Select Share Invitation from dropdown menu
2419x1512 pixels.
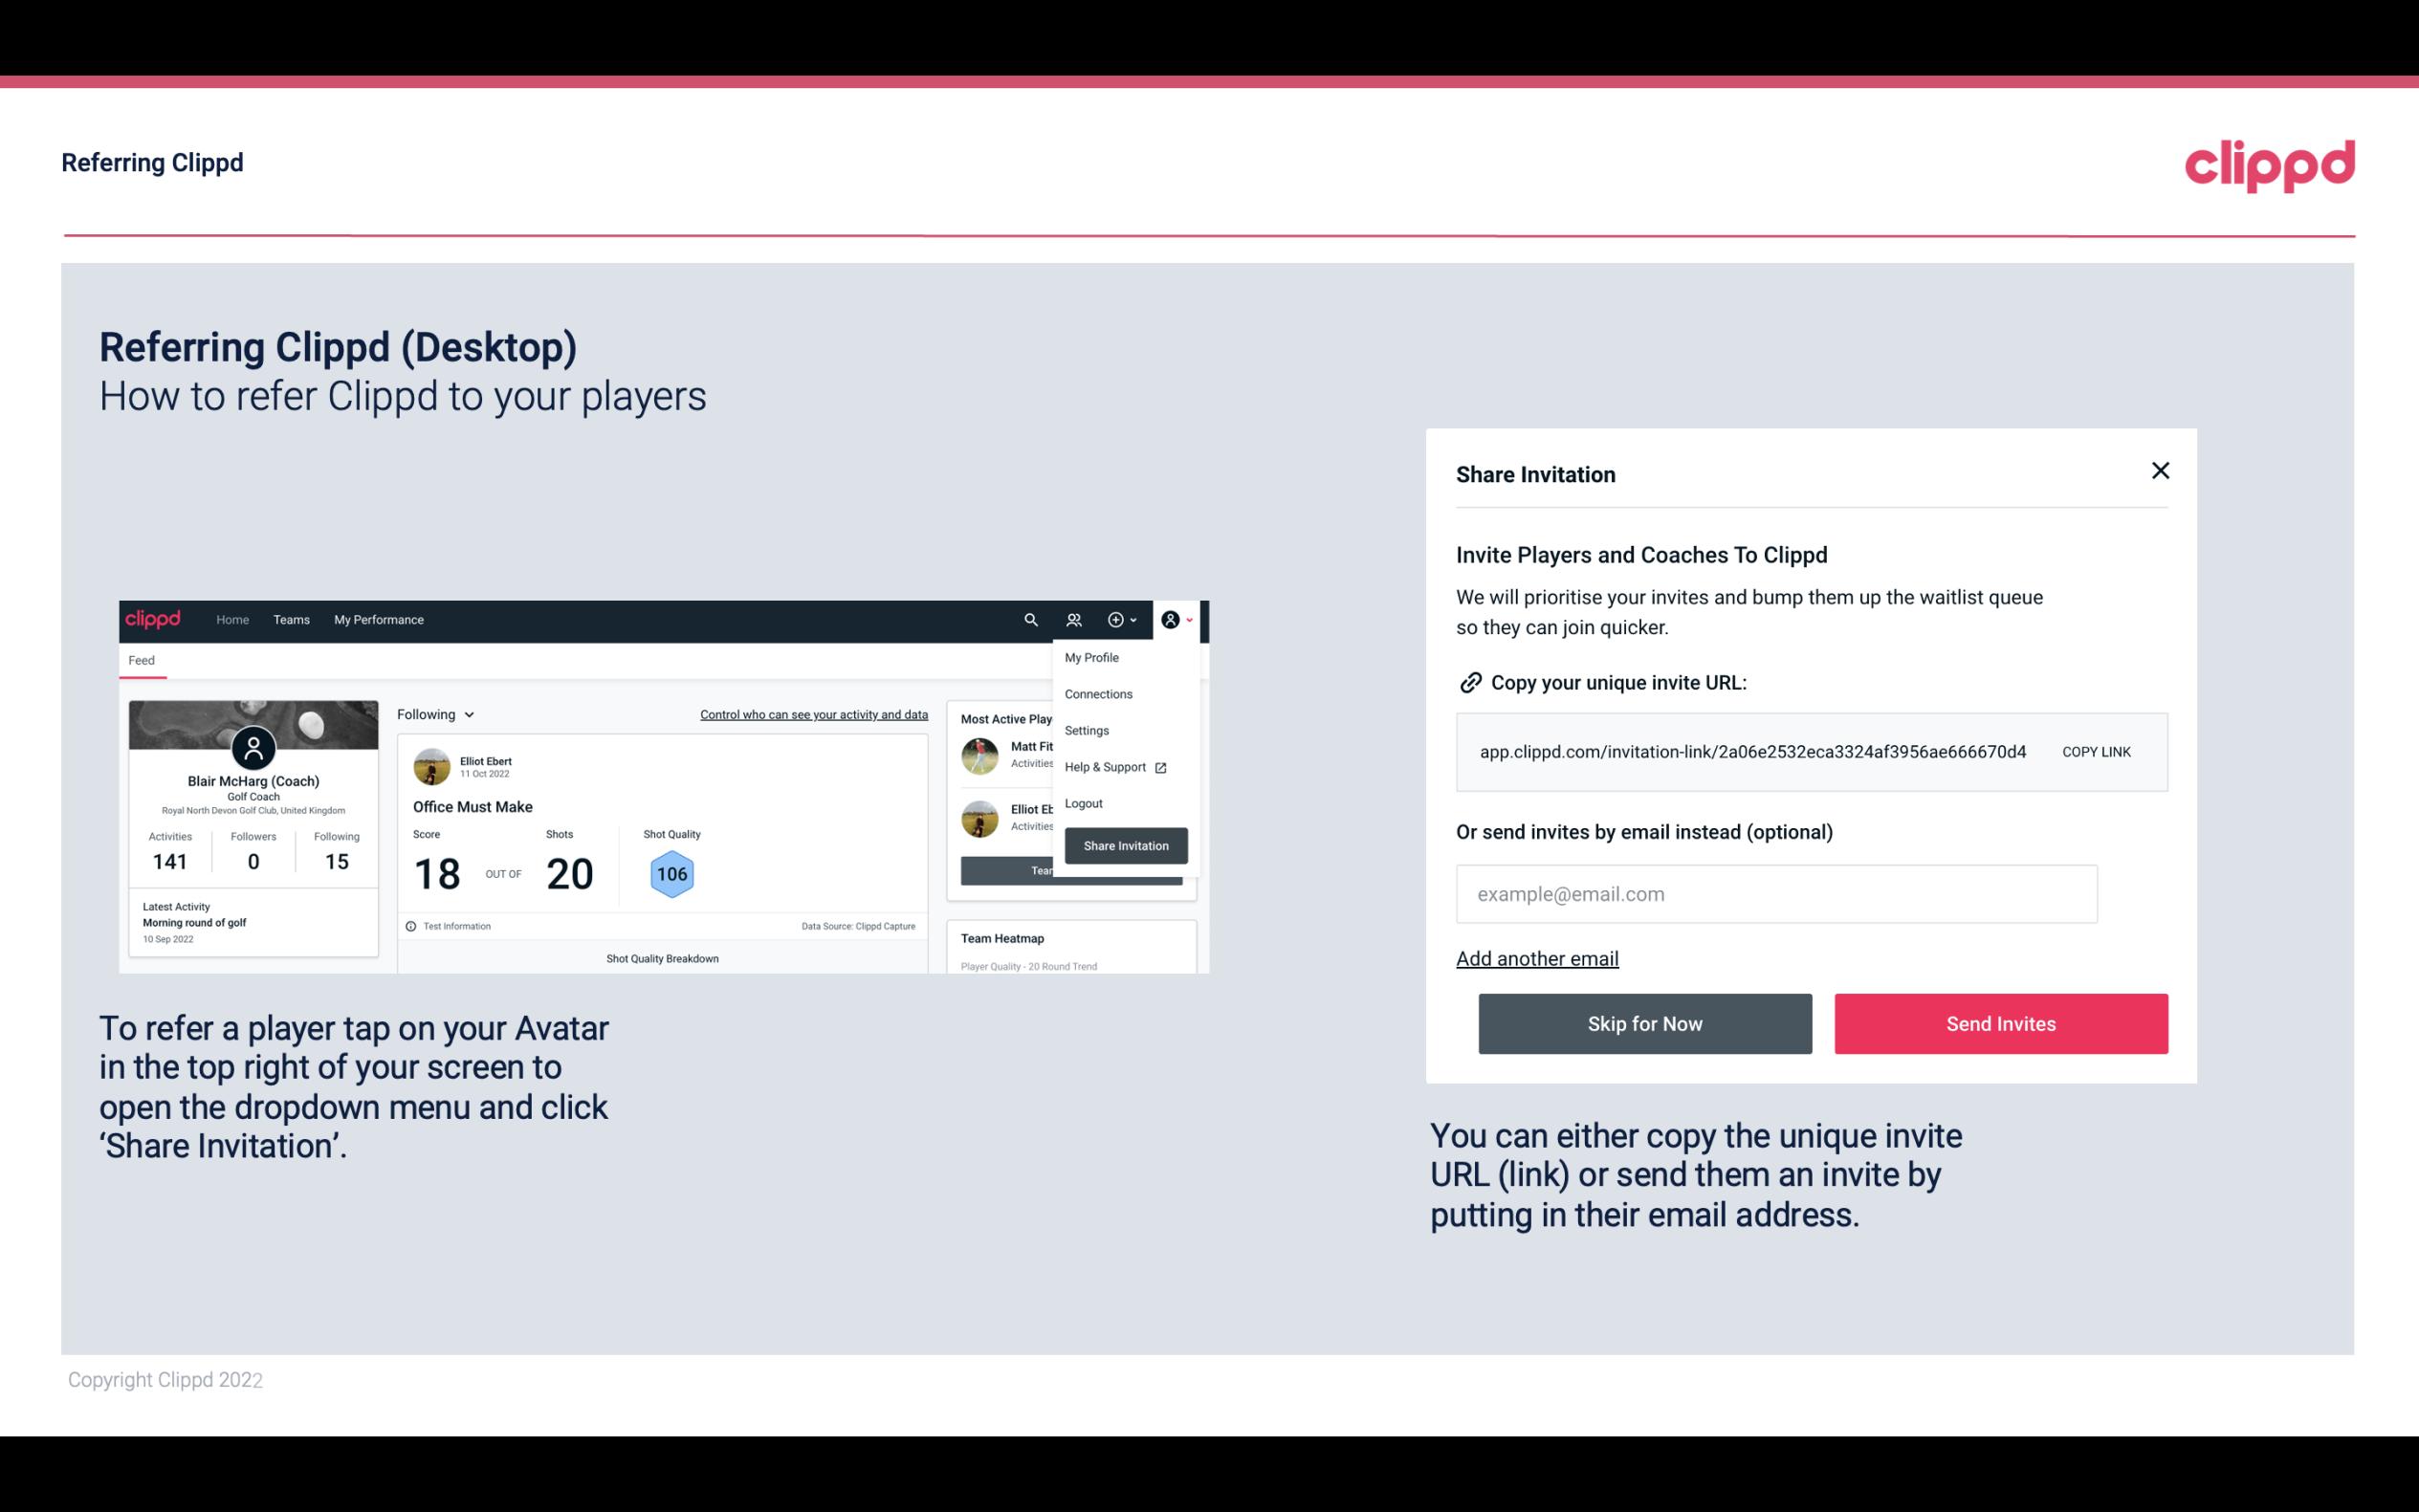1127,844
